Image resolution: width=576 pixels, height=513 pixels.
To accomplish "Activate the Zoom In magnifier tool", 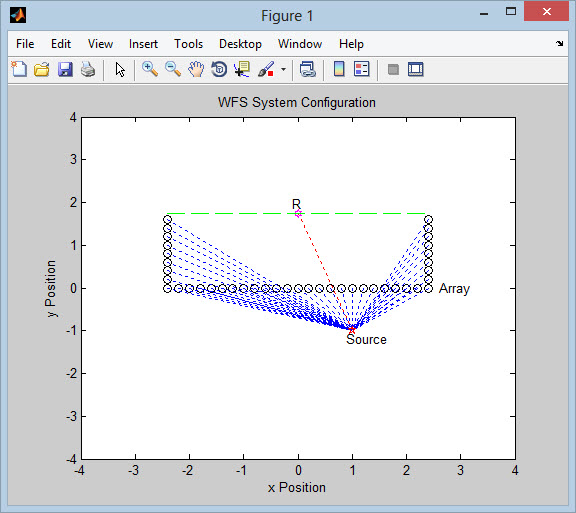I will (150, 69).
